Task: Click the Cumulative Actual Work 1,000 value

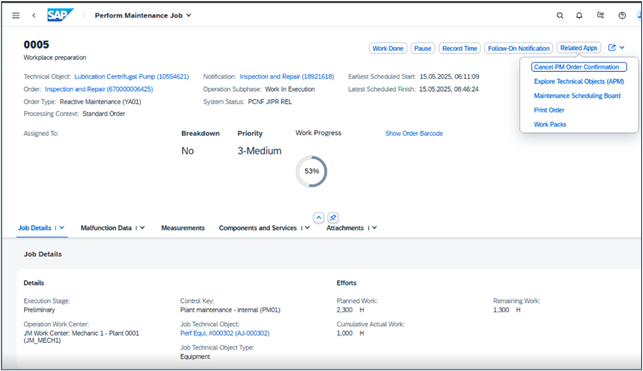Action: point(350,333)
